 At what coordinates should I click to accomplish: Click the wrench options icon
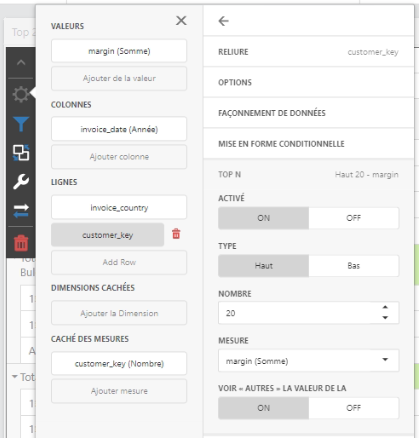21,182
